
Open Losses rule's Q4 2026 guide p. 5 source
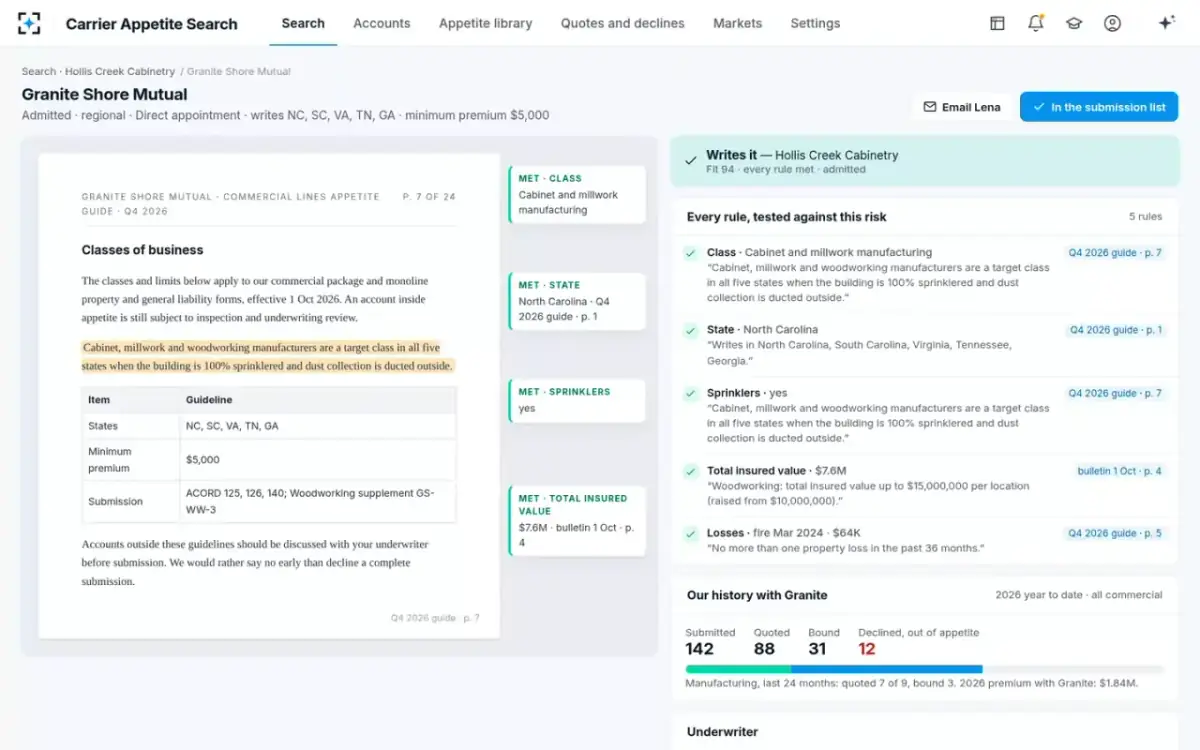(x=1115, y=534)
